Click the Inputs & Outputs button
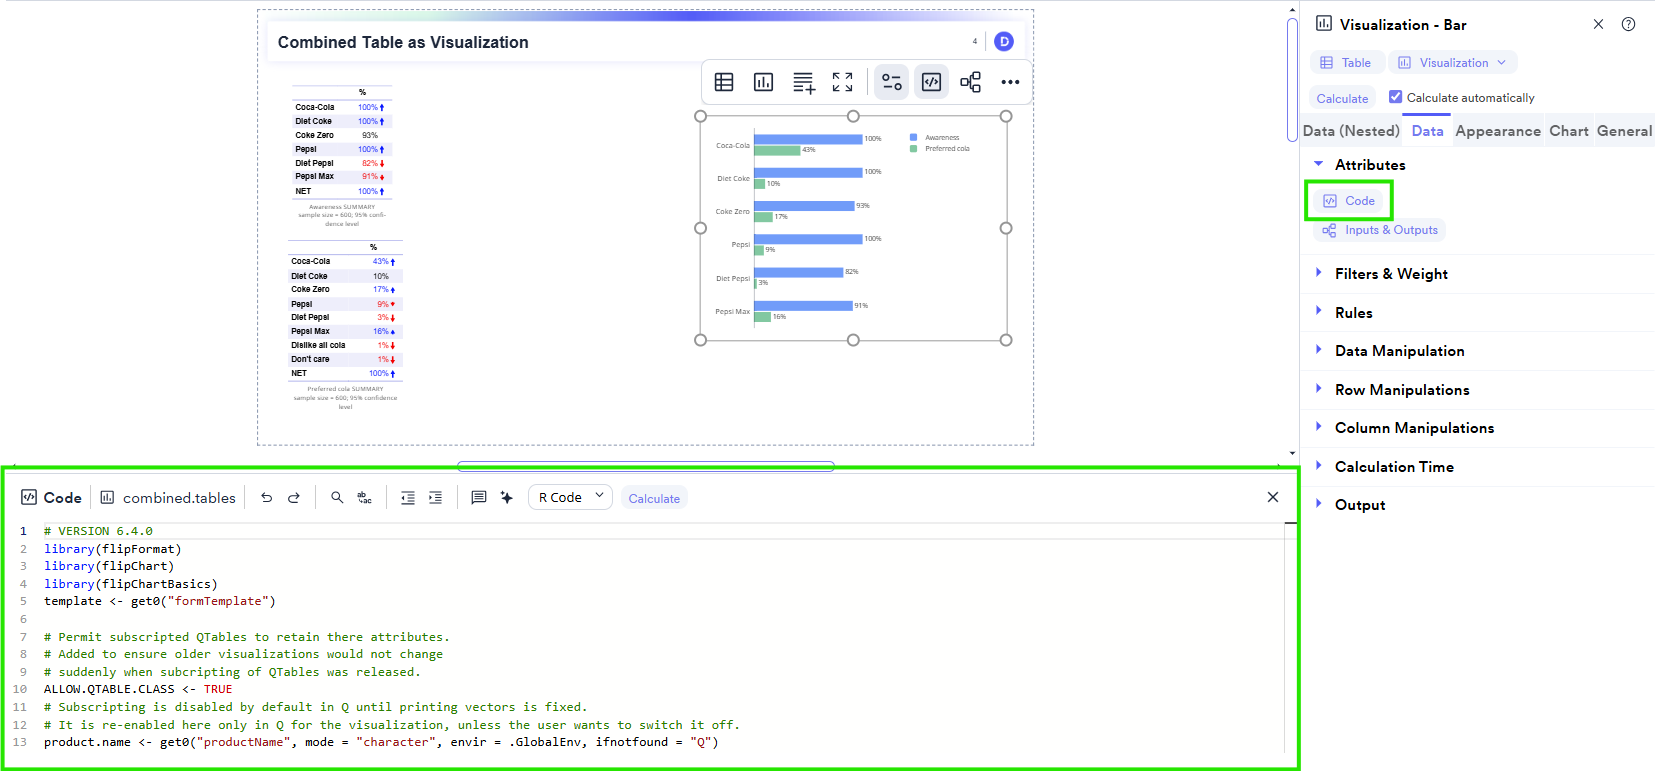The width and height of the screenshot is (1655, 771). 1380,230
